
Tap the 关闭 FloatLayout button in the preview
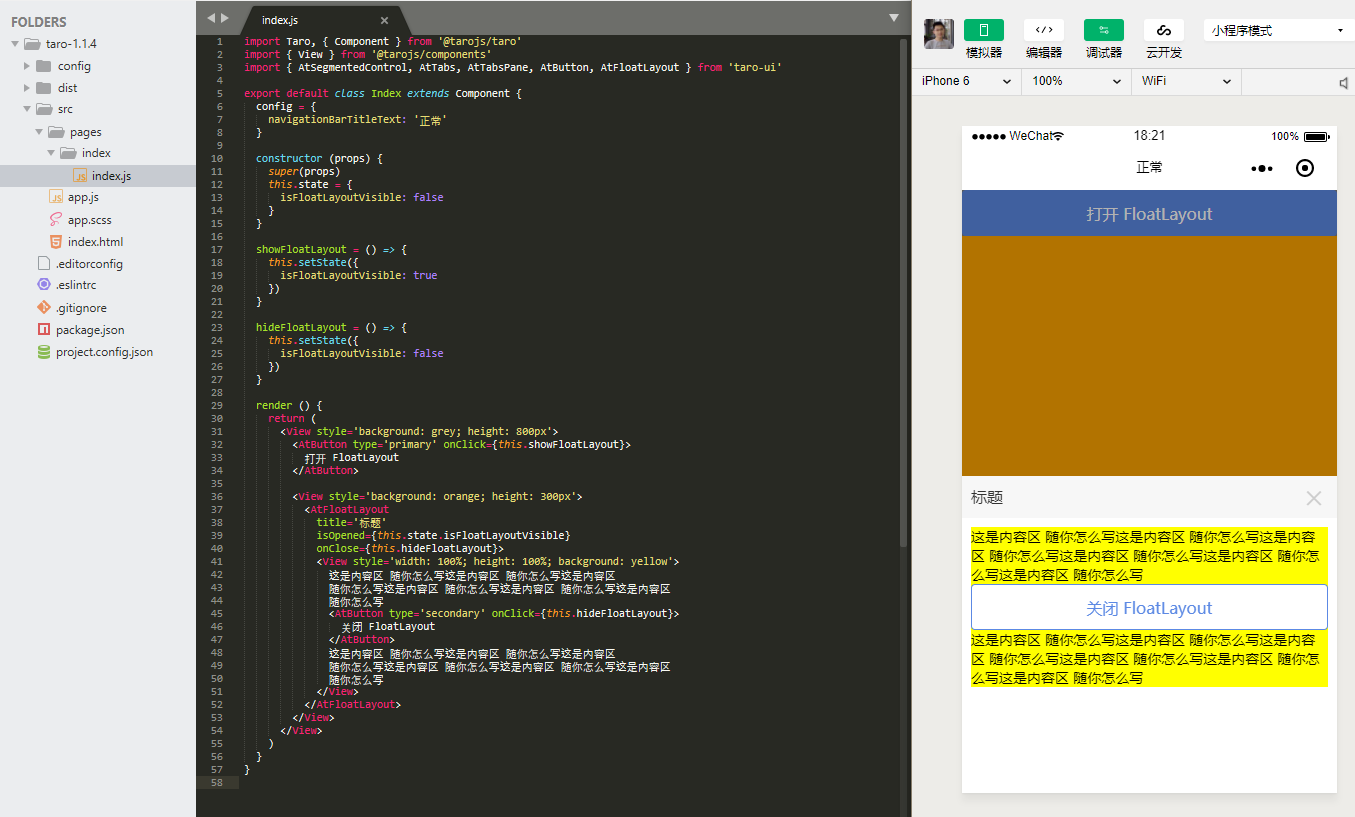1148,607
